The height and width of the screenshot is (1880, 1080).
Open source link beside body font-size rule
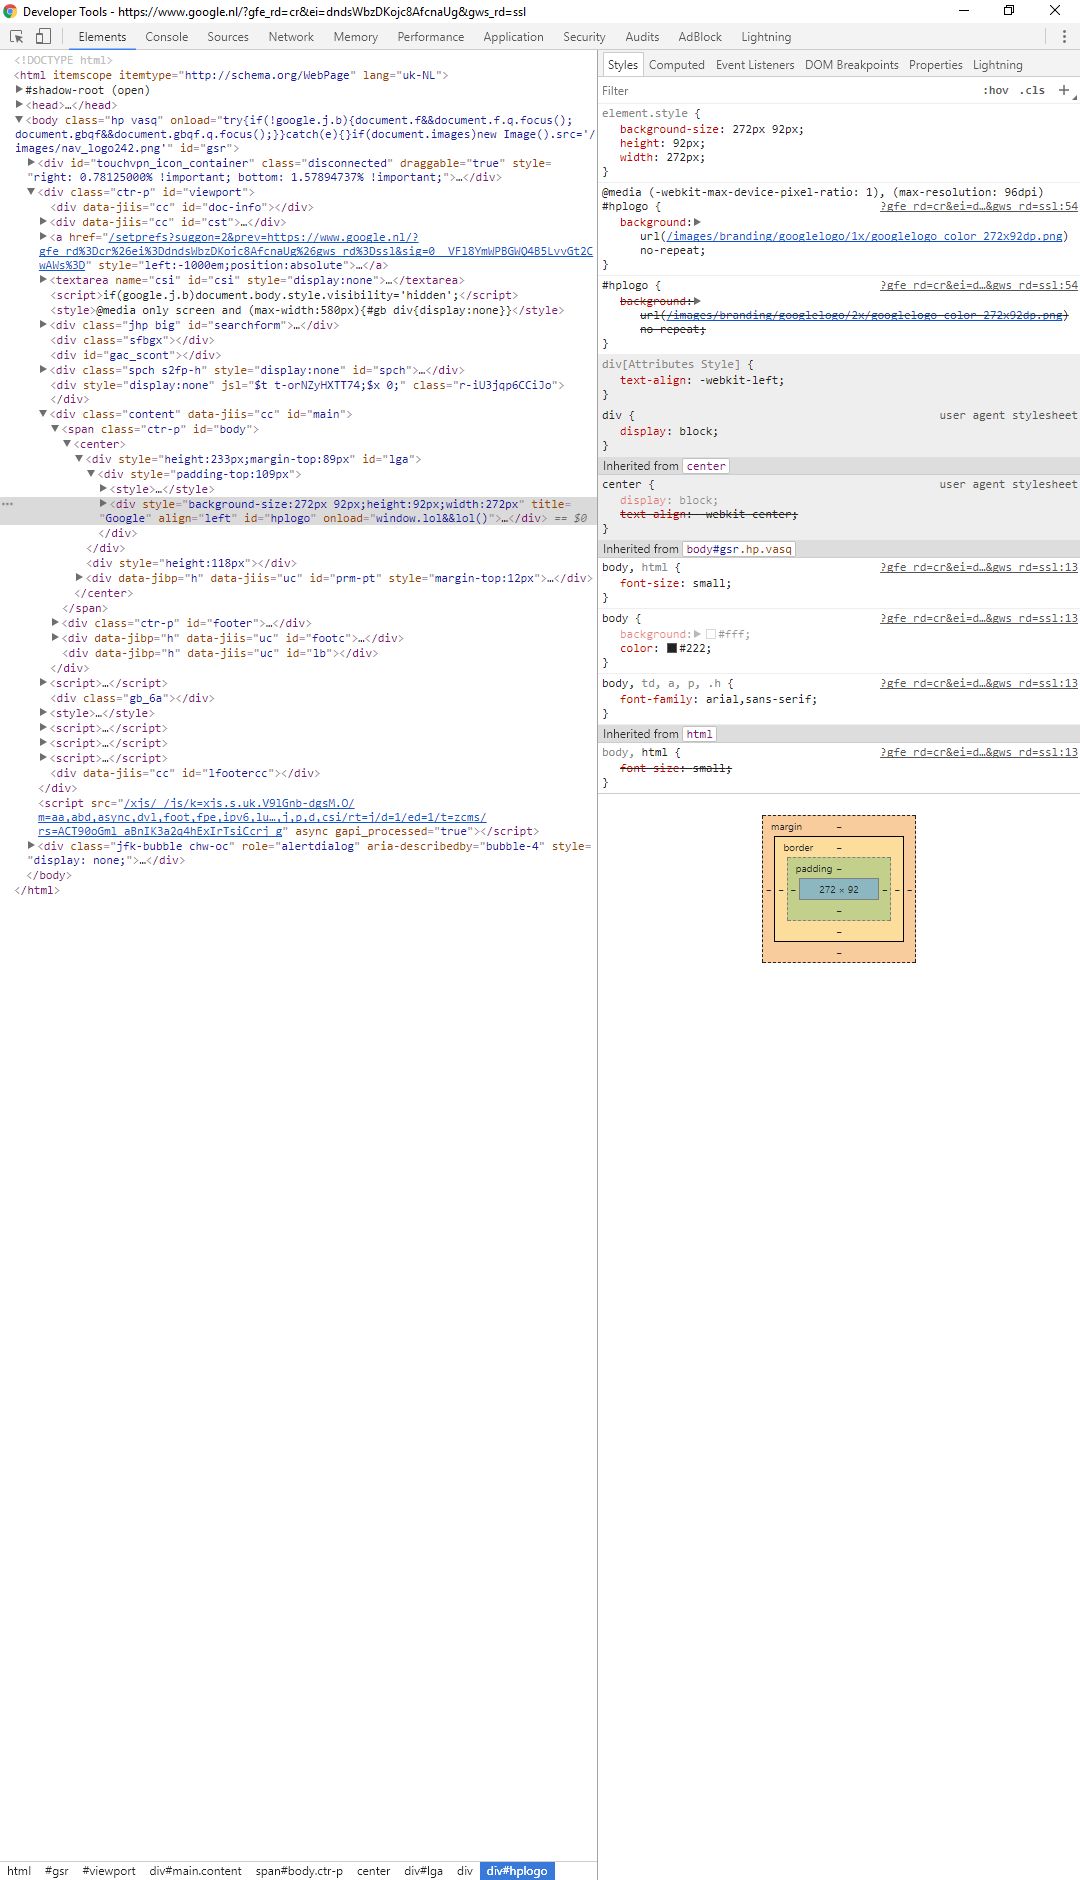coord(978,567)
